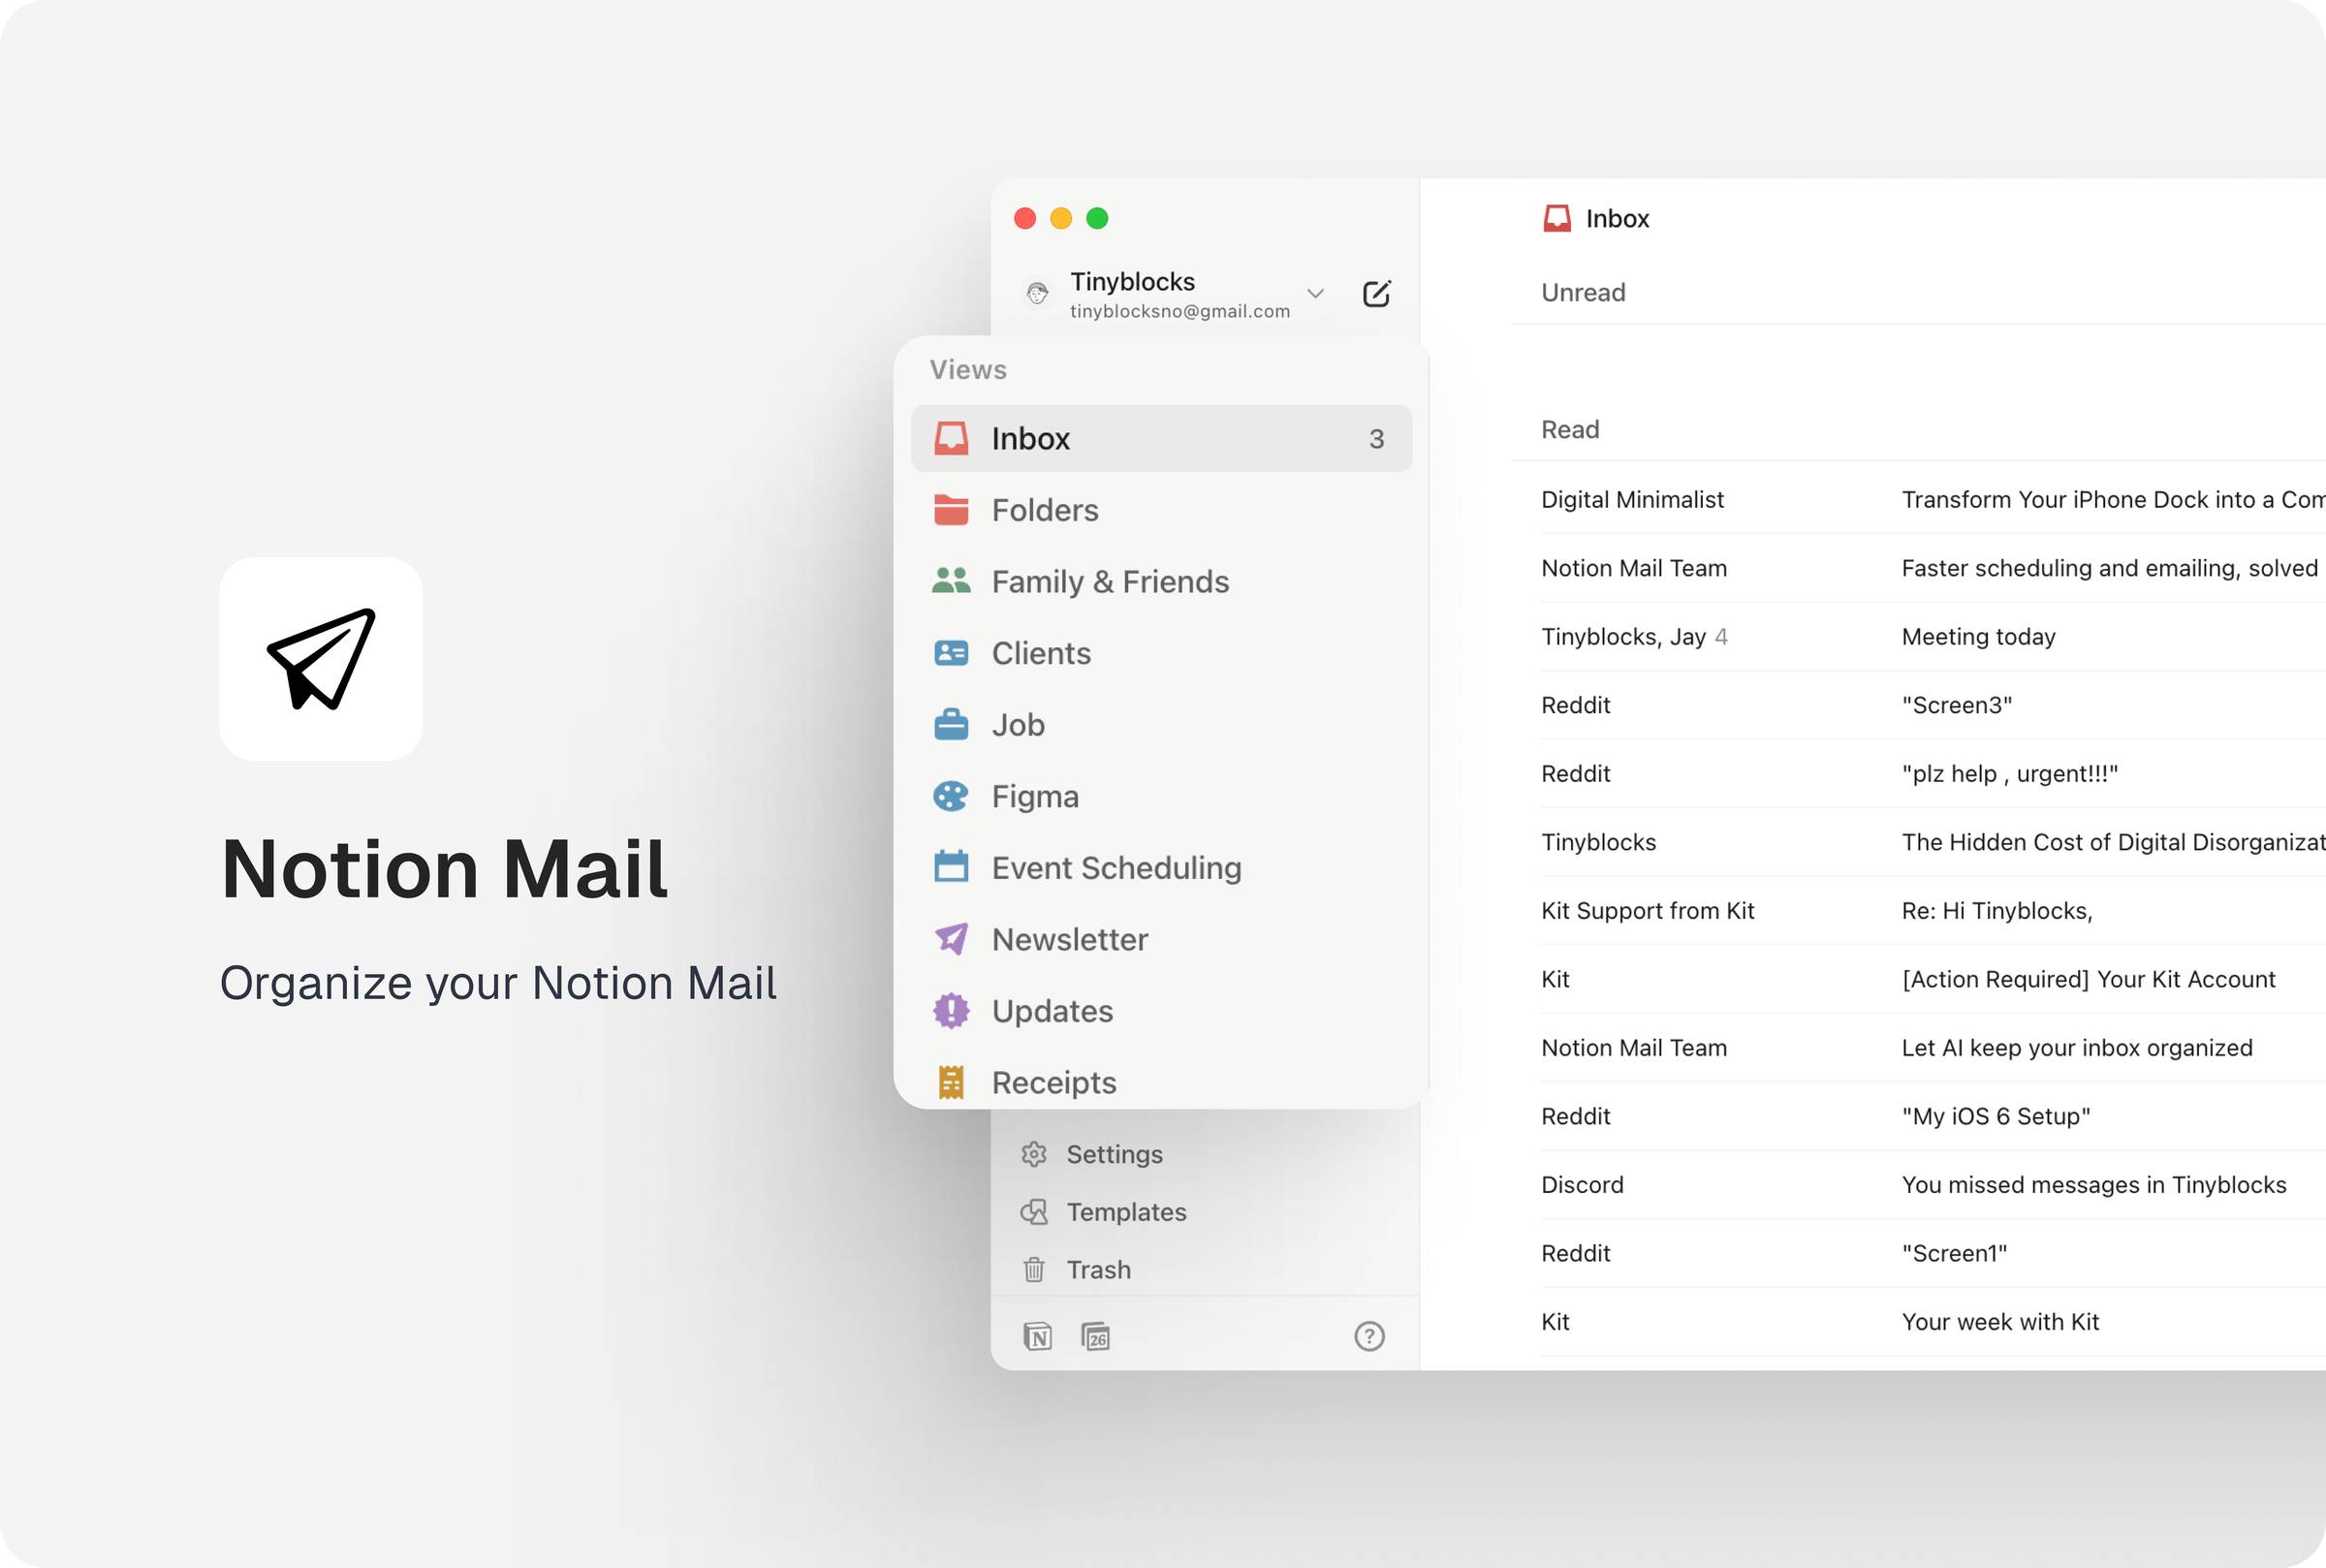The width and height of the screenshot is (2326, 1568).
Task: Click the calendar Event Scheduling icon
Action: 951,866
